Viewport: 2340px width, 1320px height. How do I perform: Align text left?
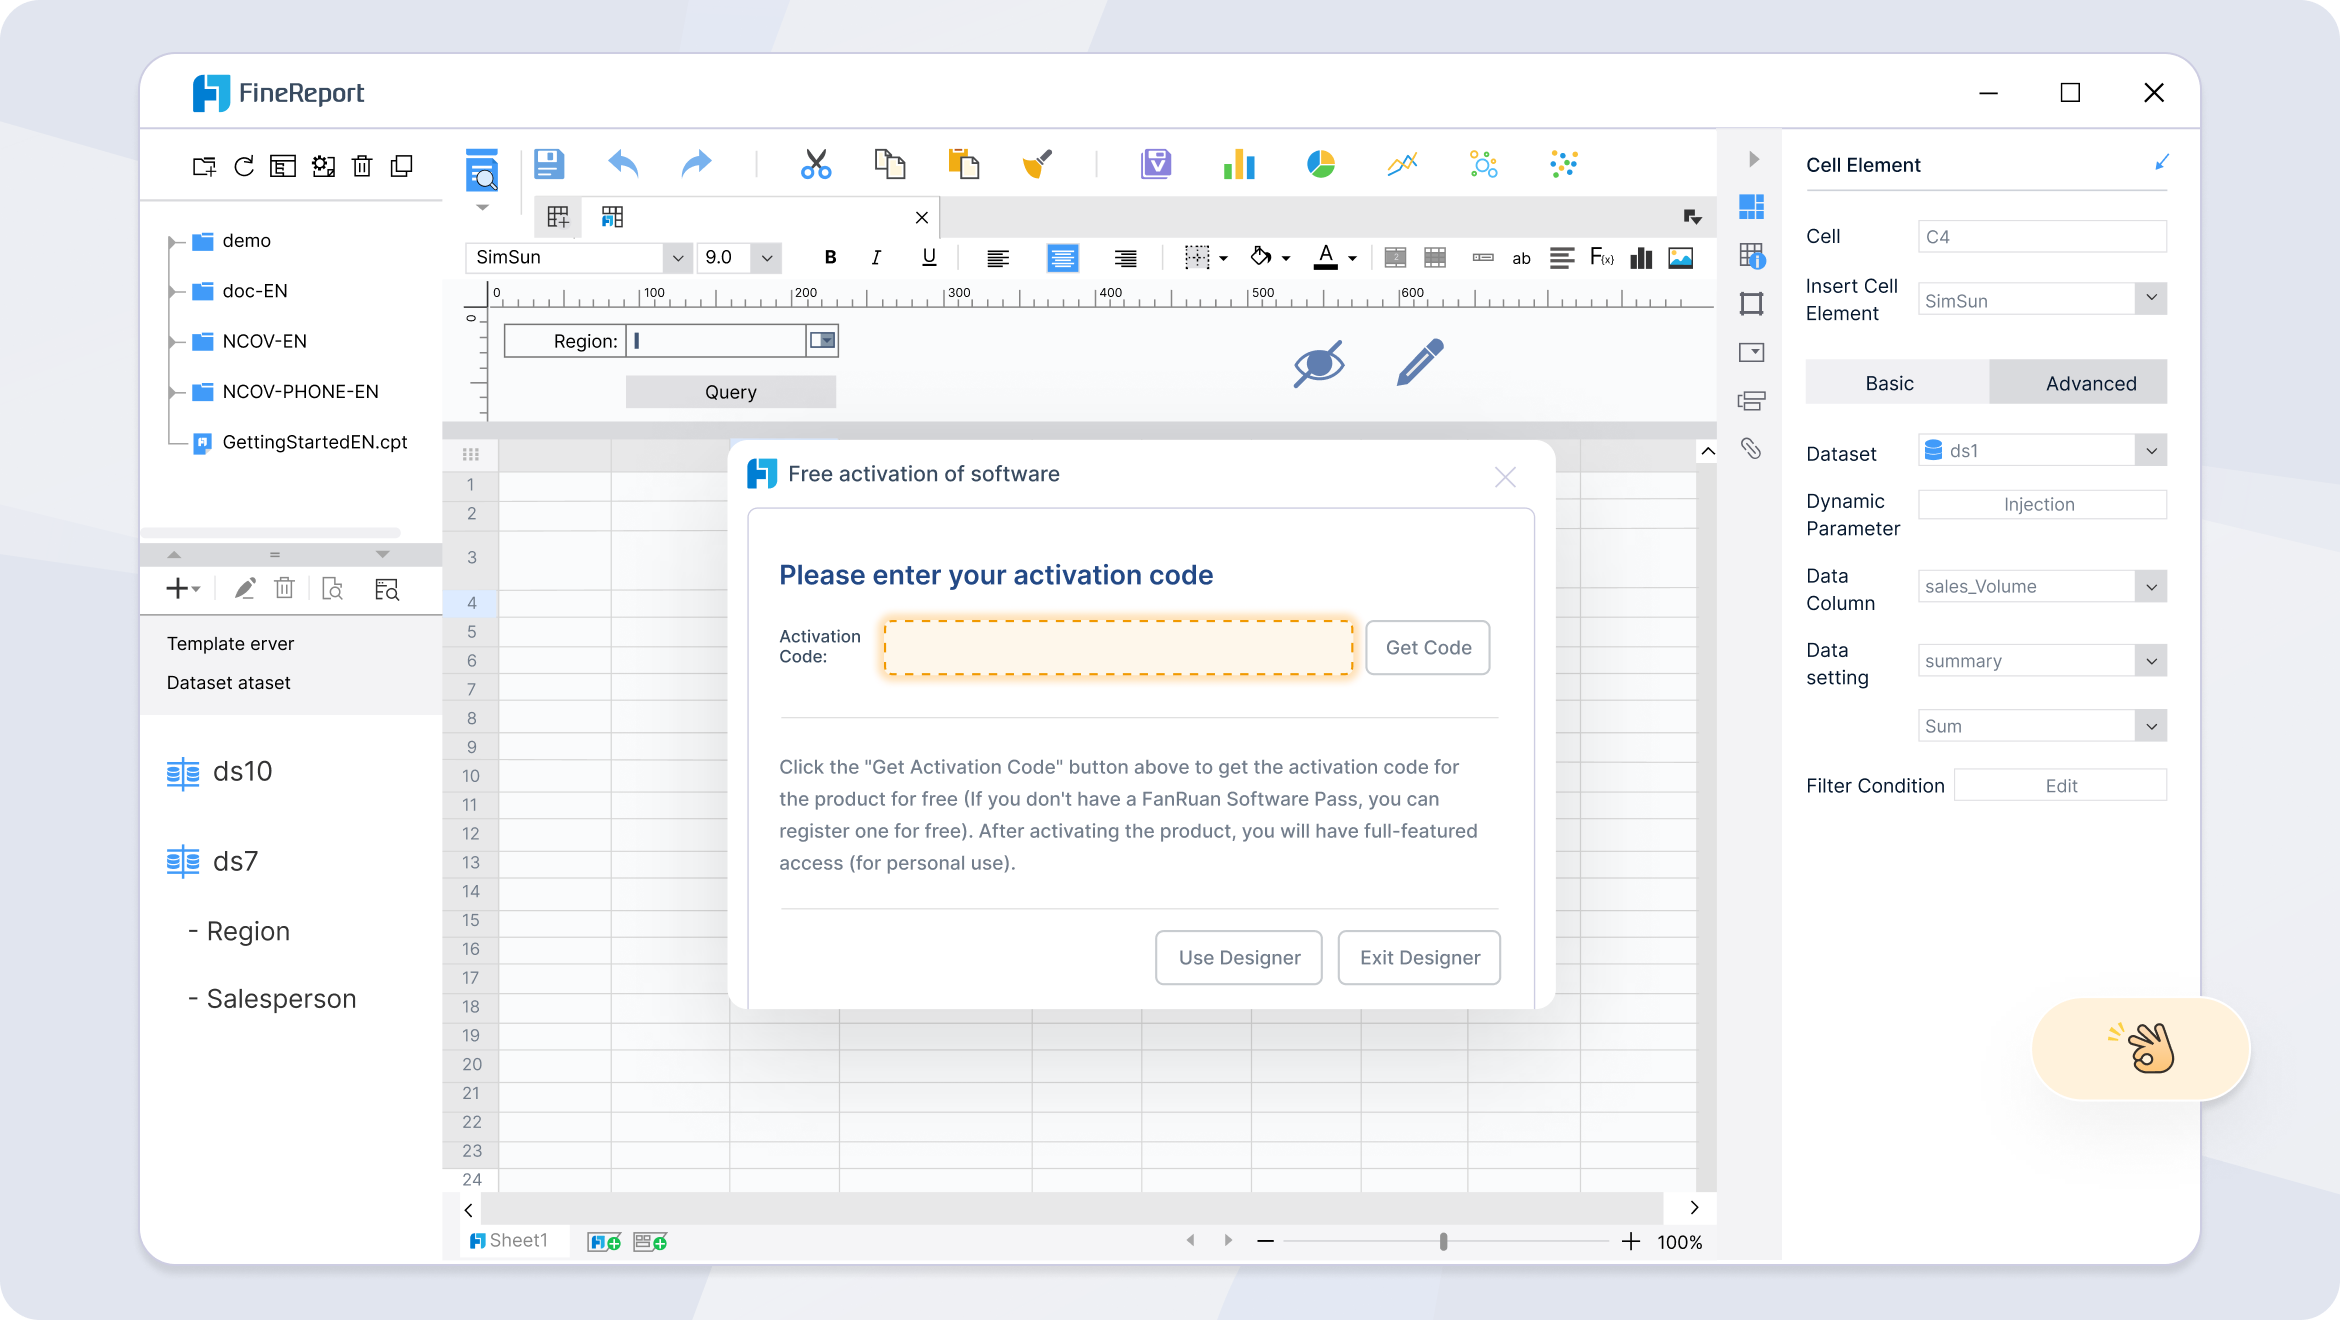click(x=997, y=258)
